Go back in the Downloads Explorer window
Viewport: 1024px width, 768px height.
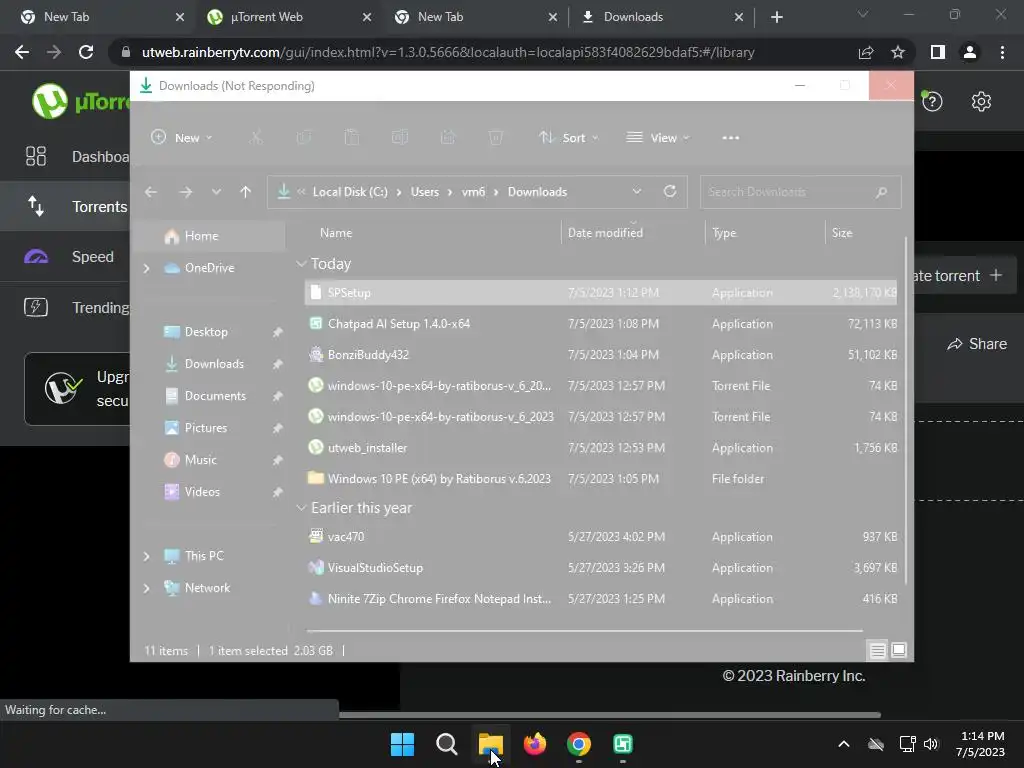coord(151,192)
